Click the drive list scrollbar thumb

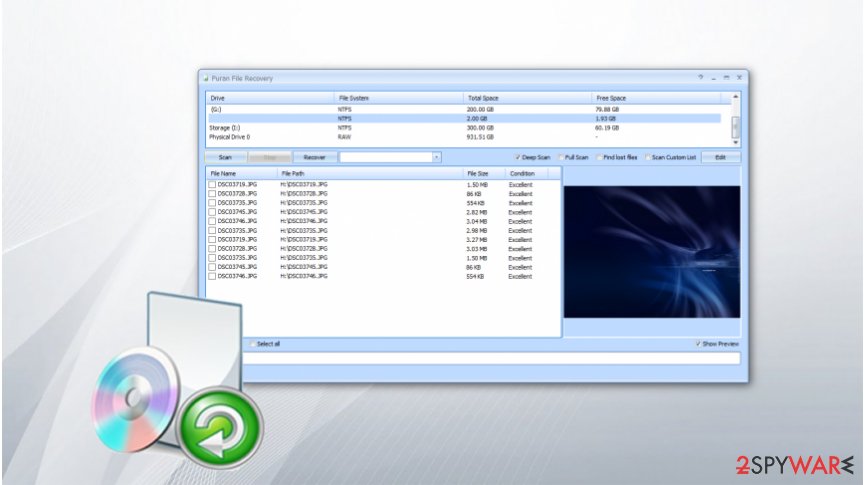pyautogui.click(x=735, y=127)
